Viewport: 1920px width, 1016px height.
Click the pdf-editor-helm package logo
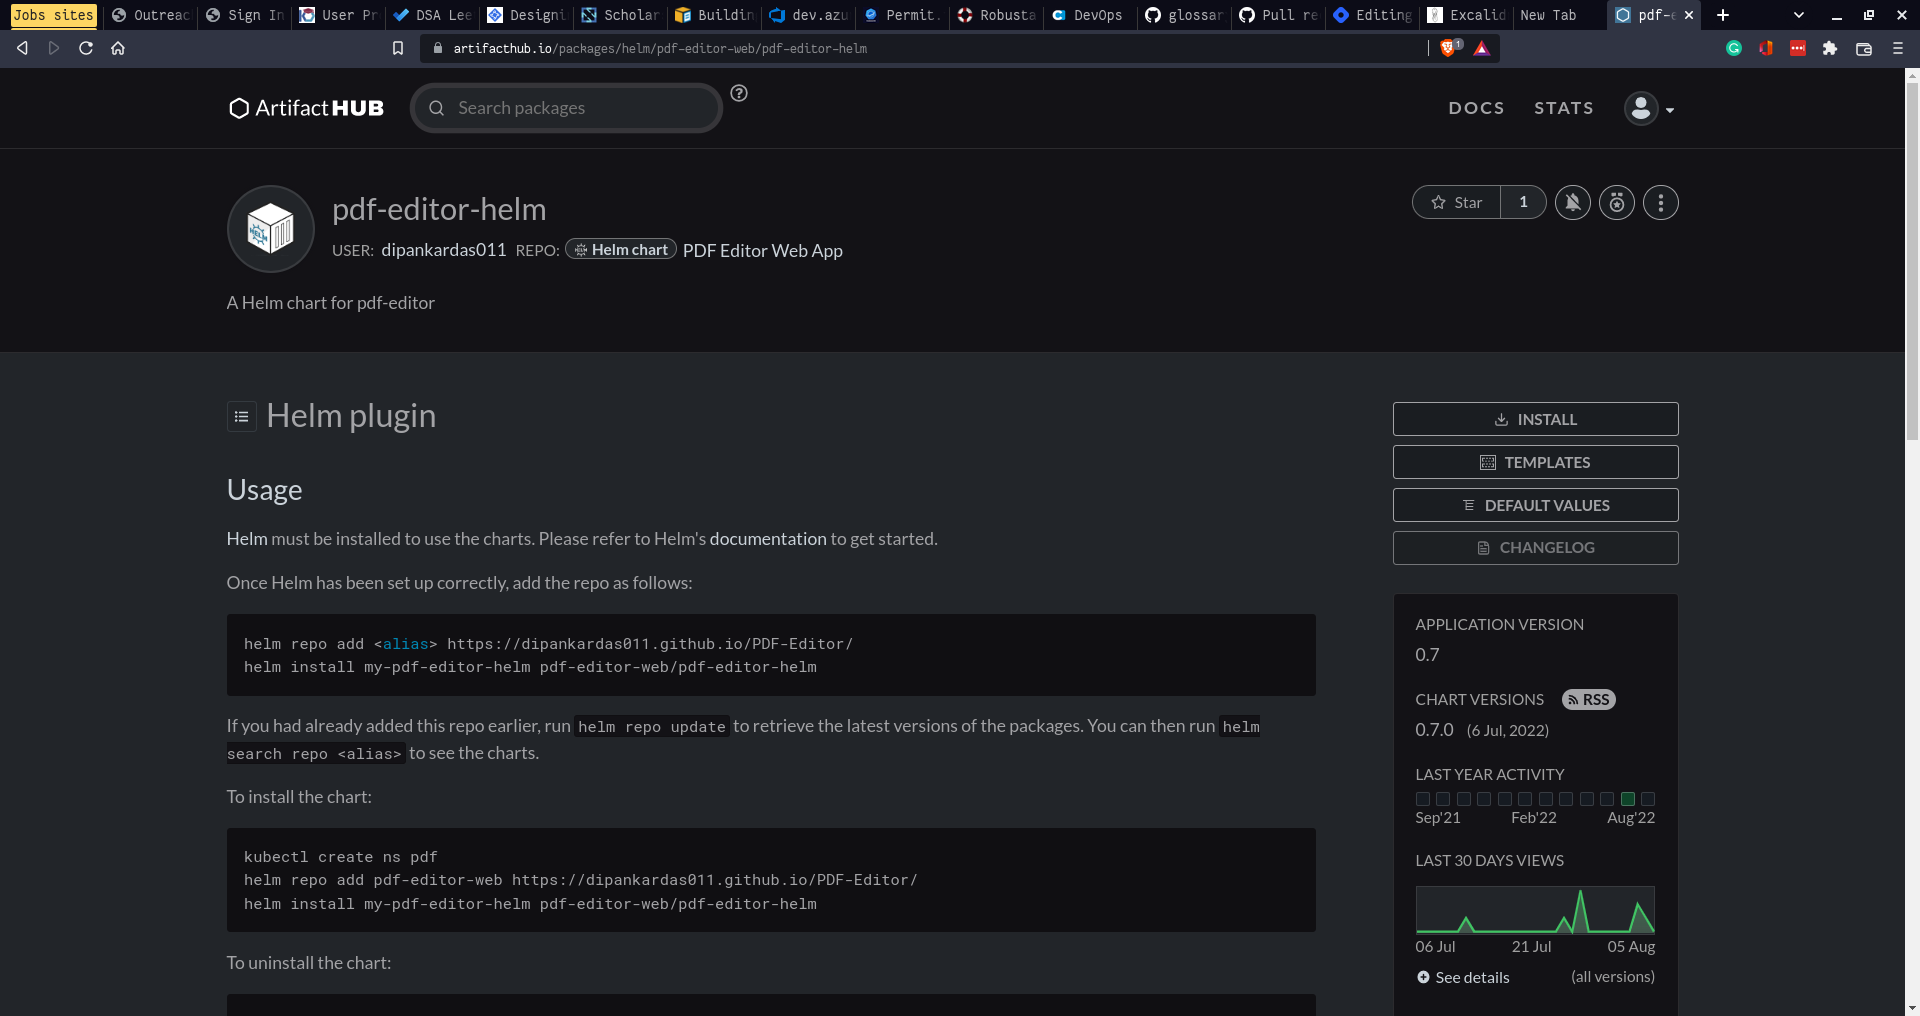(271, 229)
